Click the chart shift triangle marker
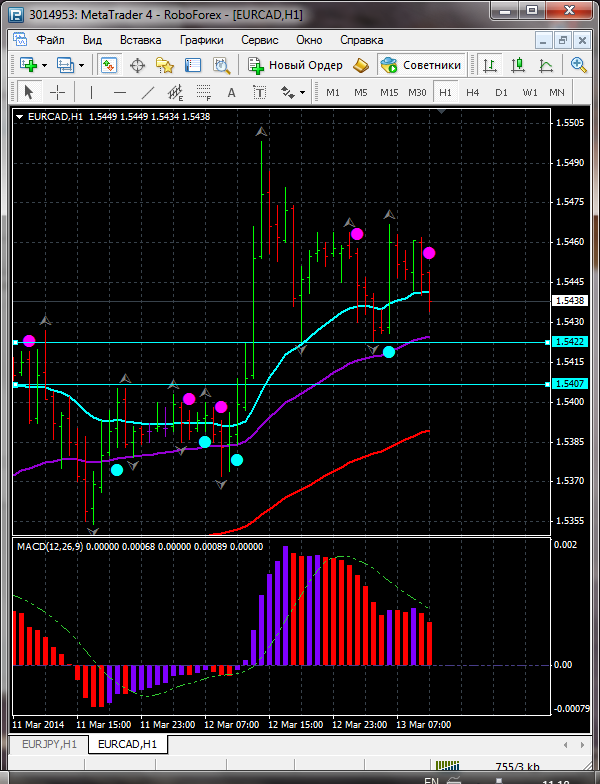 441,112
